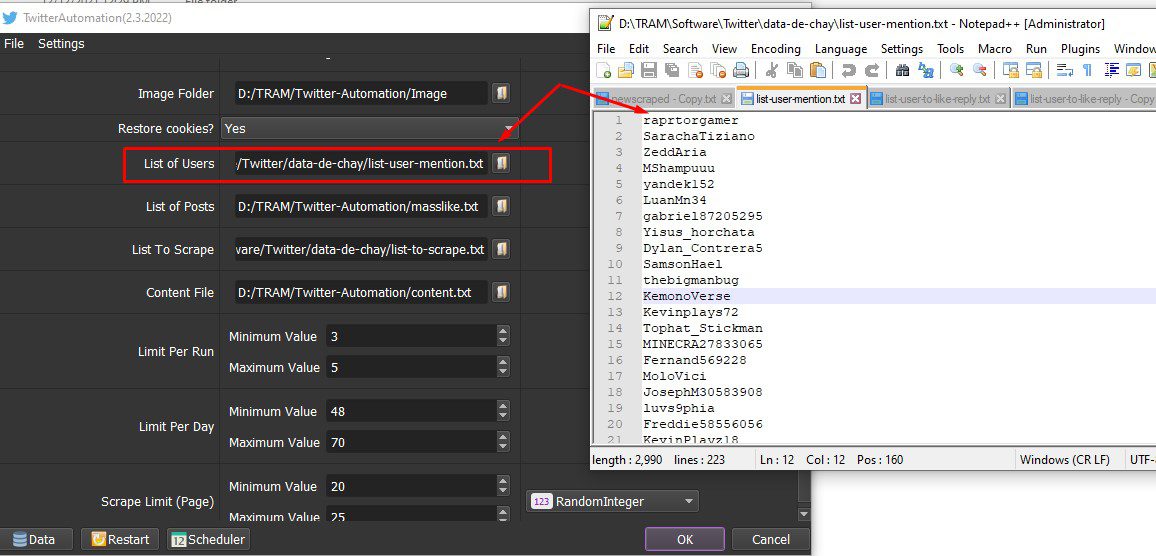Click the OK button

click(x=685, y=539)
